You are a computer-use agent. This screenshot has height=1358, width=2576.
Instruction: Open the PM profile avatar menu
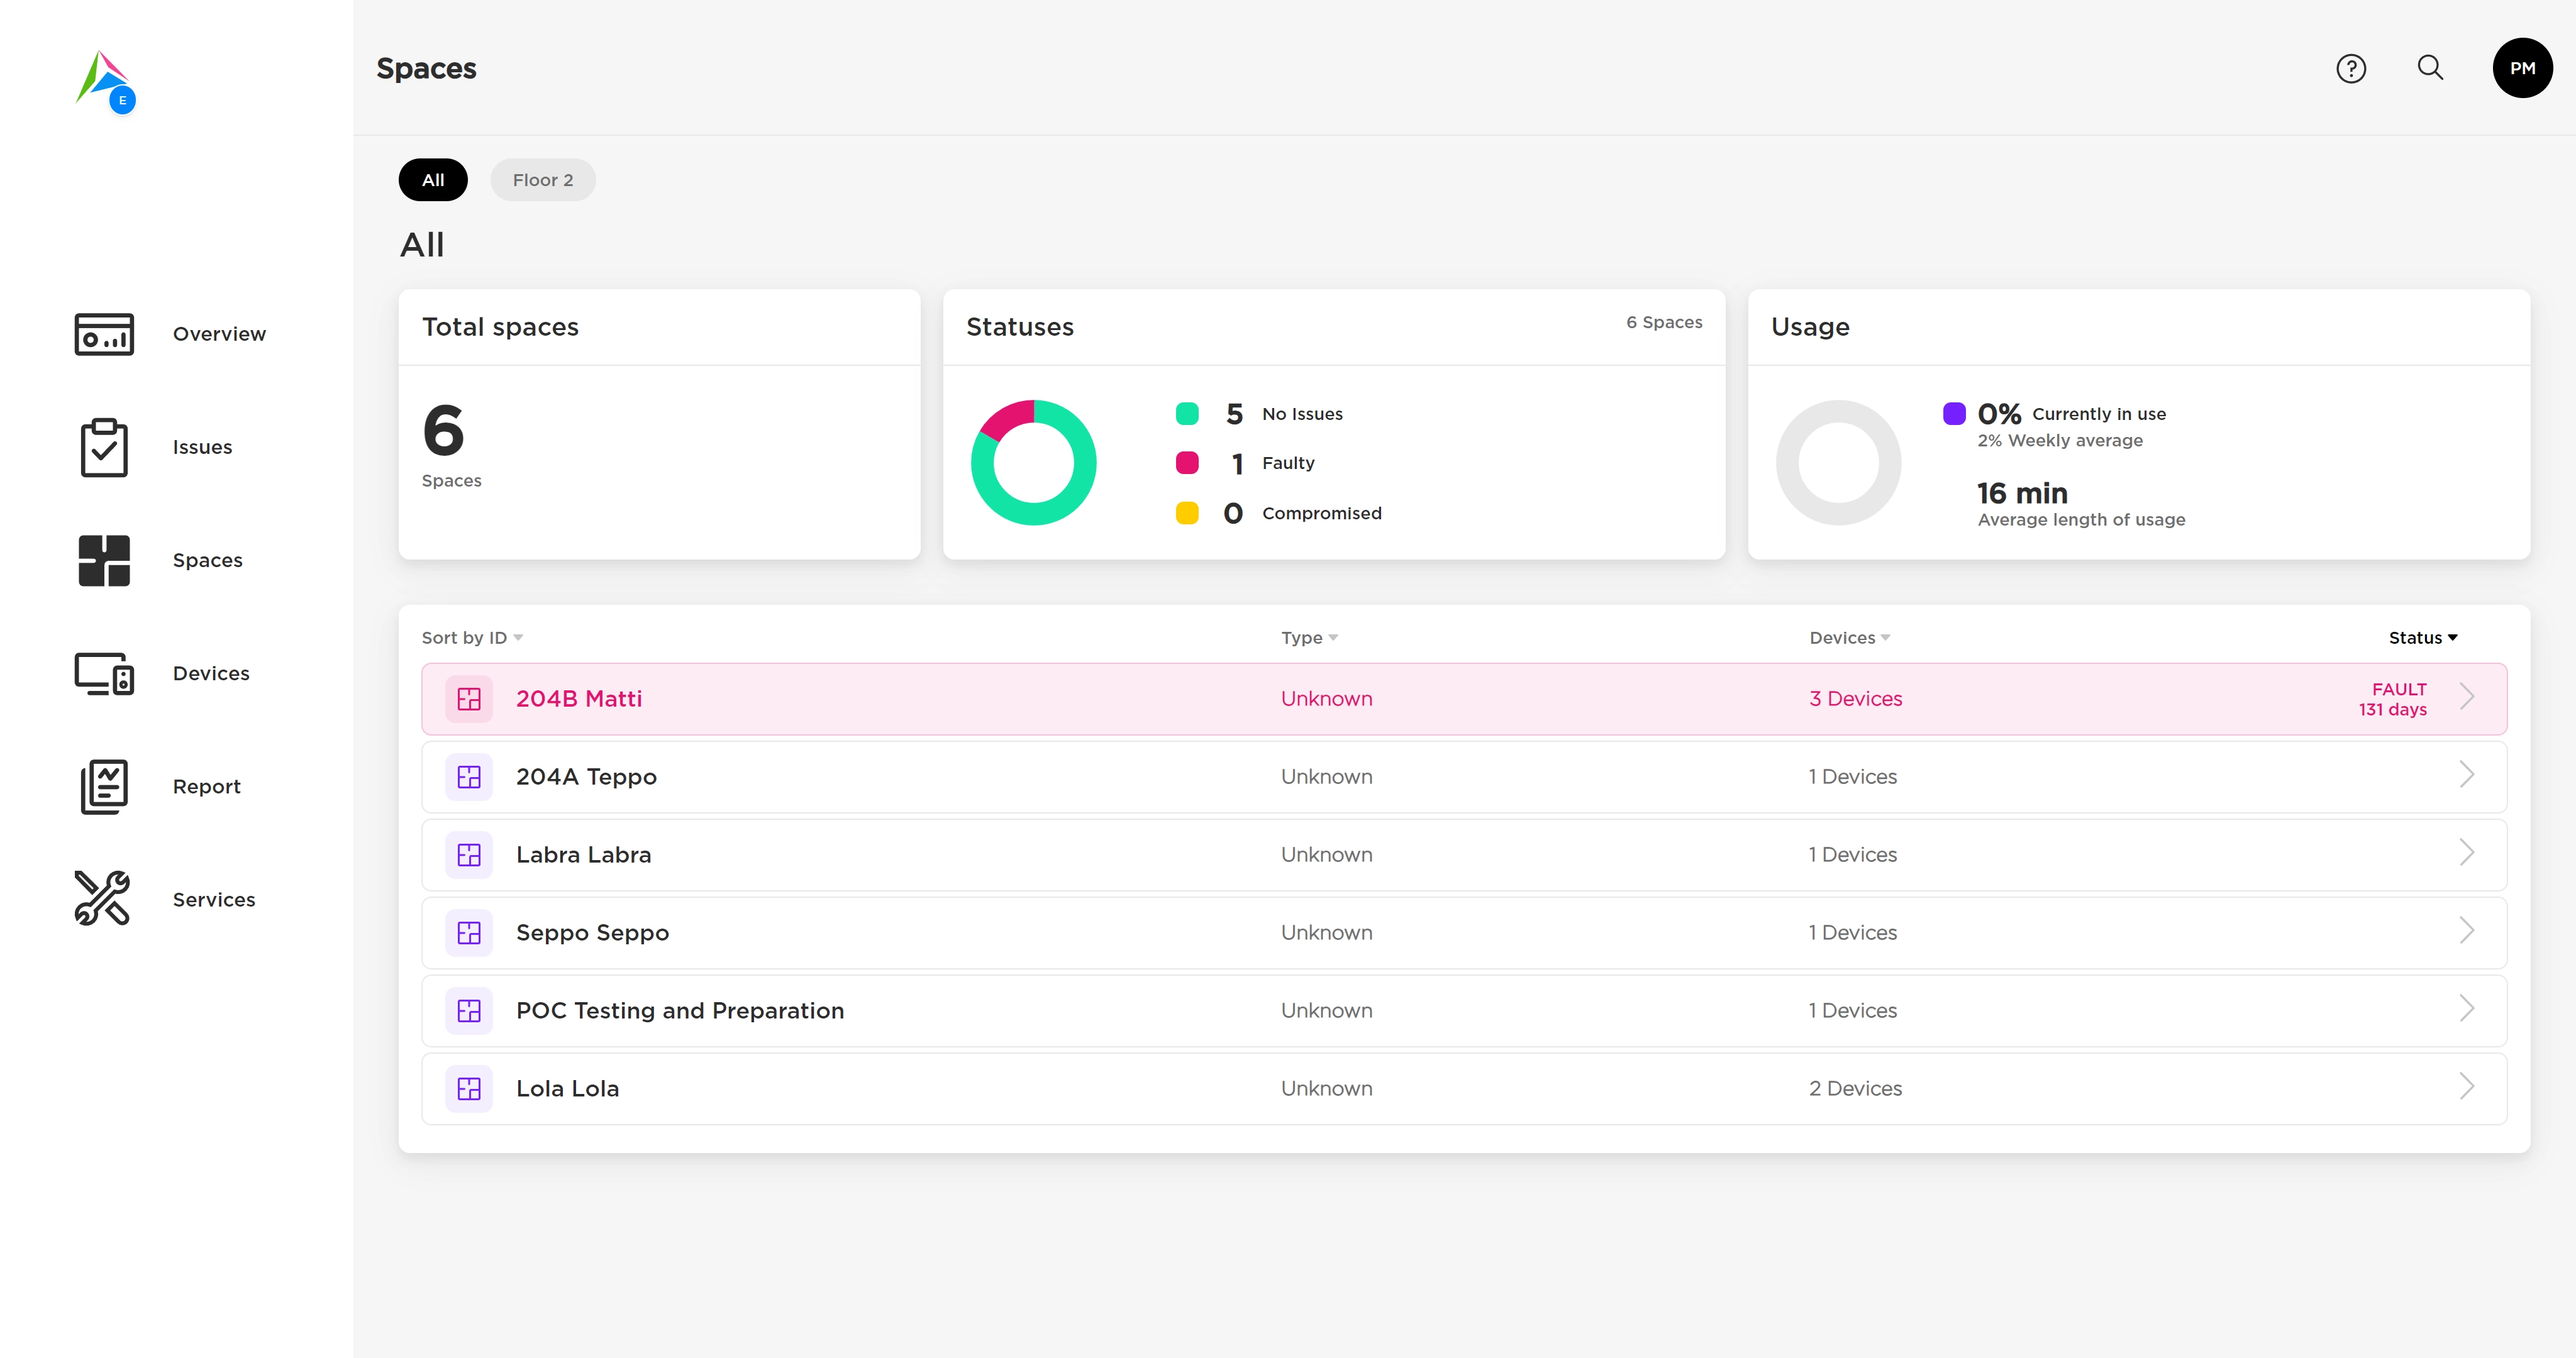[2522, 68]
